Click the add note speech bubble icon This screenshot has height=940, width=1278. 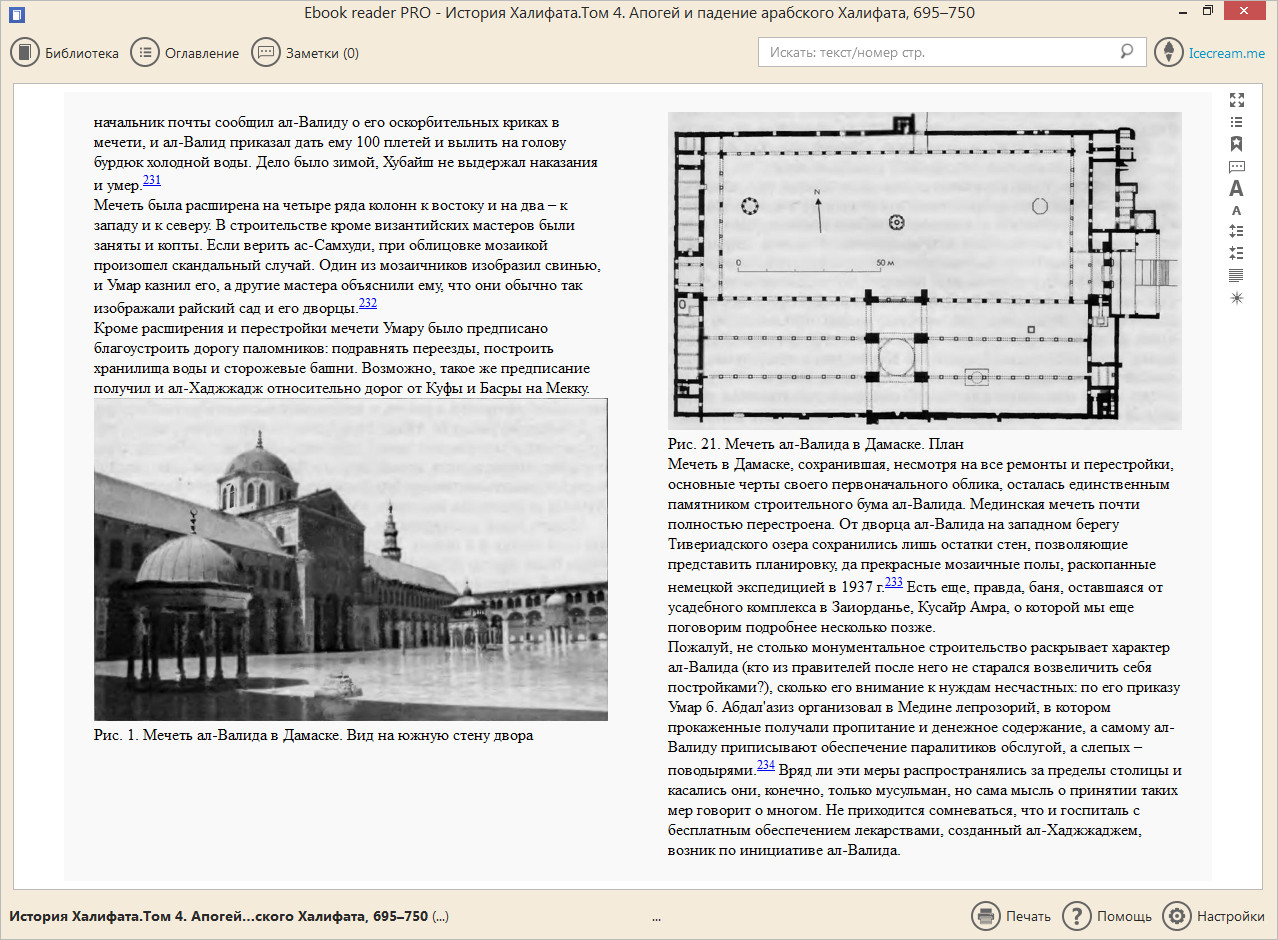click(x=1237, y=166)
